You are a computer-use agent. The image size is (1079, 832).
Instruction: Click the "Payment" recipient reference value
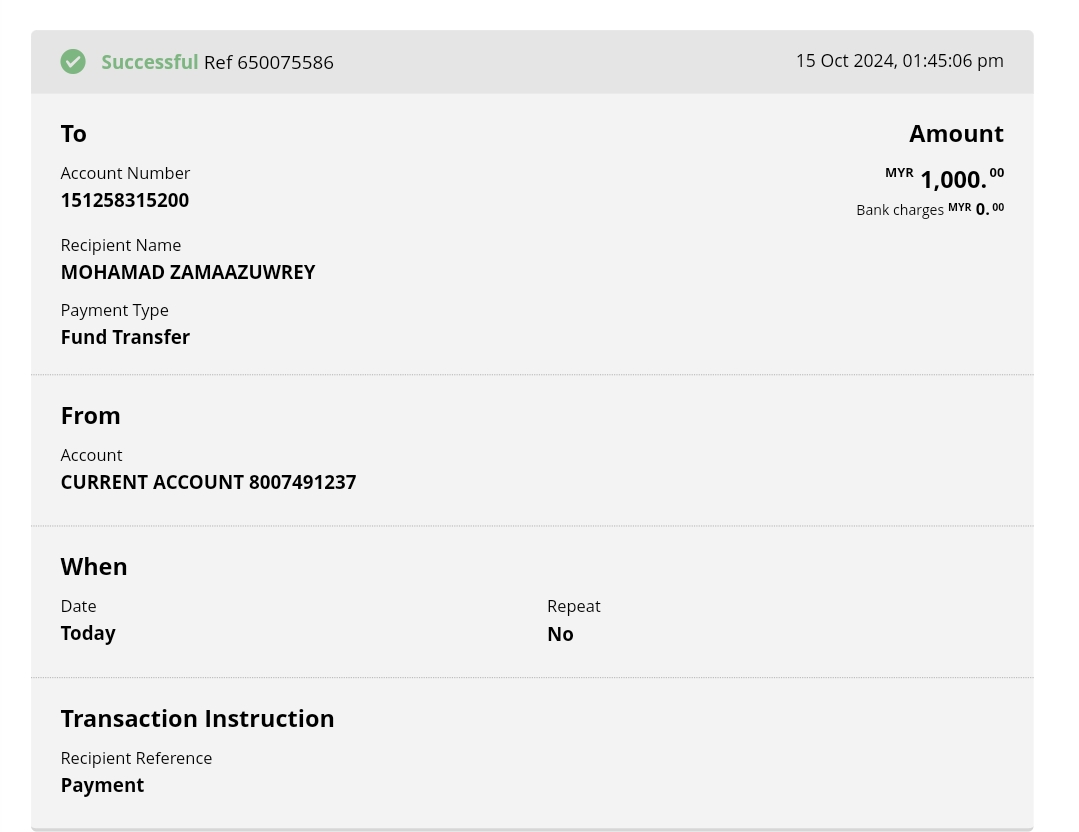pyautogui.click(x=102, y=785)
